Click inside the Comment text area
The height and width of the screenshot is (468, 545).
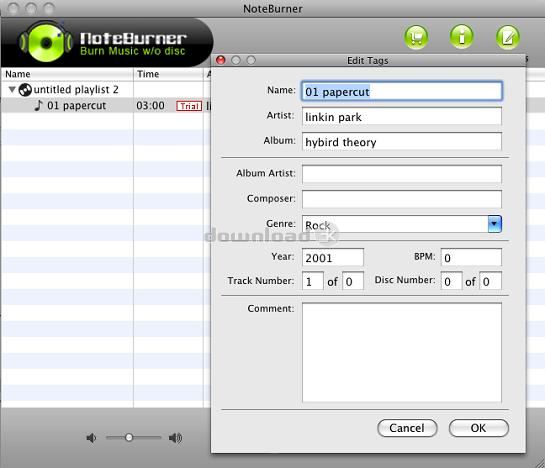(401, 353)
